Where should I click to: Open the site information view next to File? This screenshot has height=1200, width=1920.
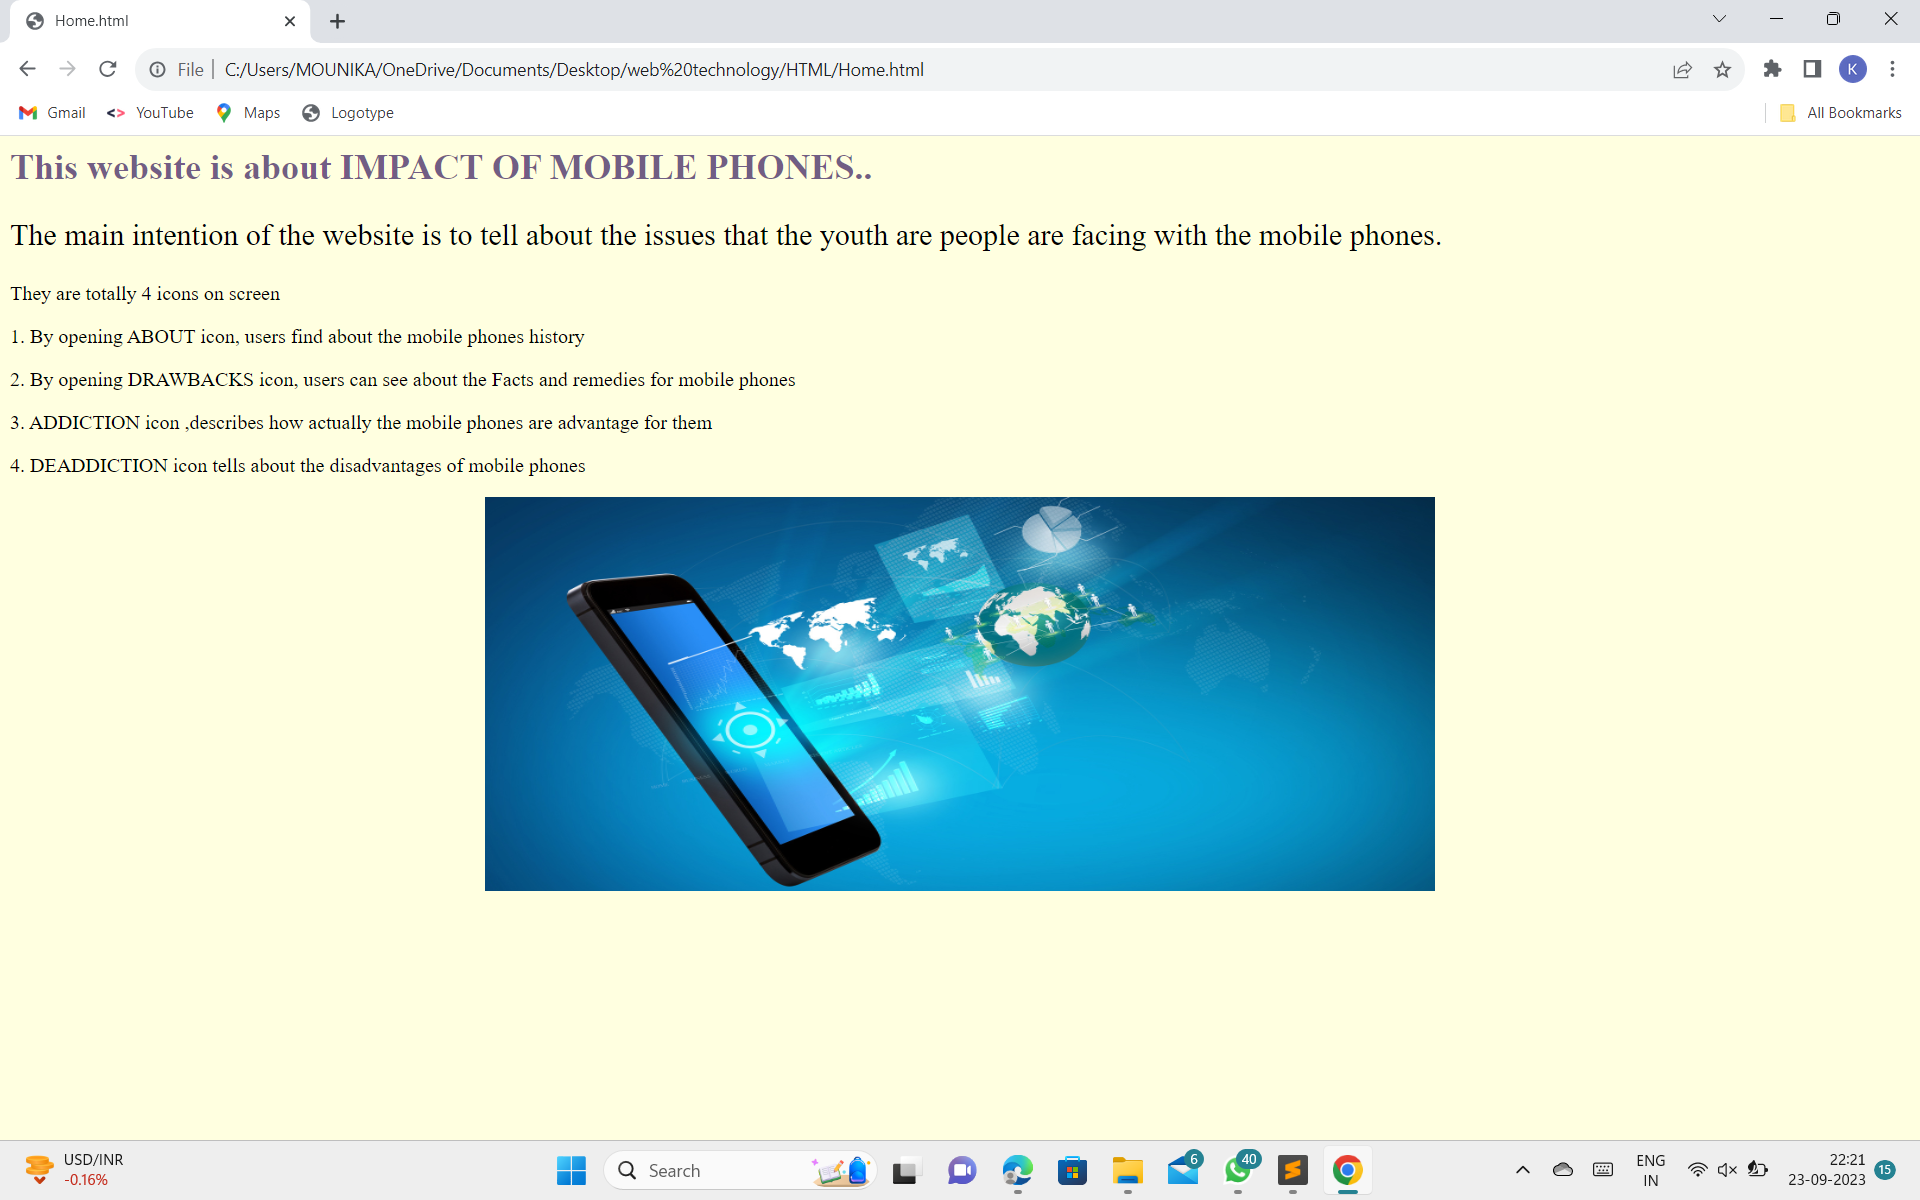point(158,69)
